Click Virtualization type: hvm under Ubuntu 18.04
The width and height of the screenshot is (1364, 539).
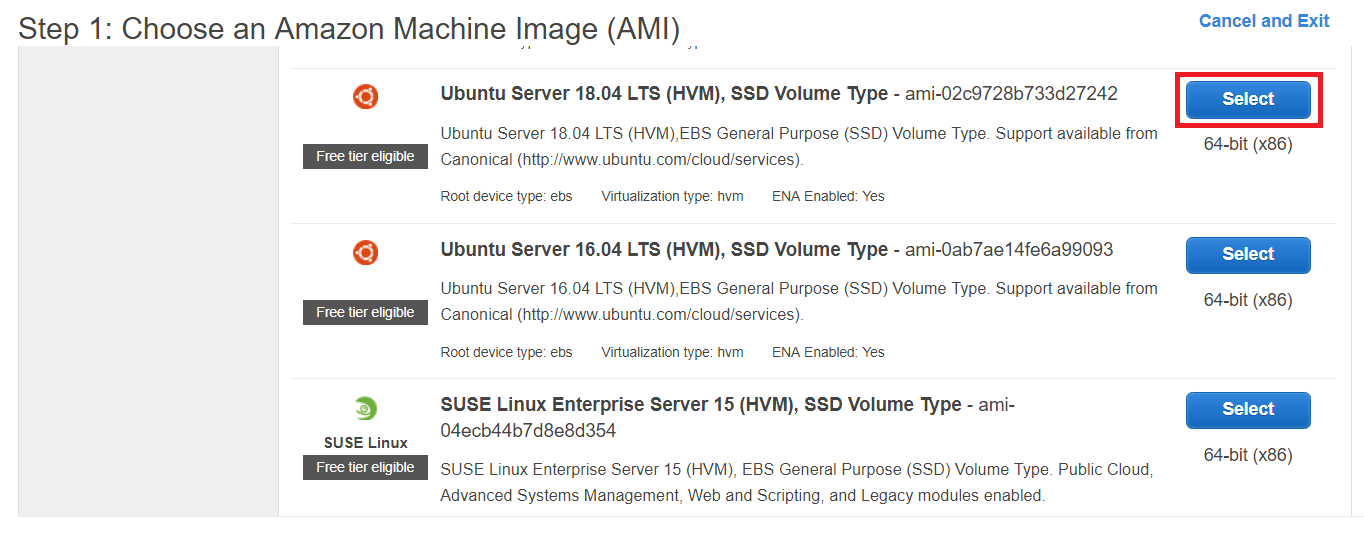[x=672, y=196]
